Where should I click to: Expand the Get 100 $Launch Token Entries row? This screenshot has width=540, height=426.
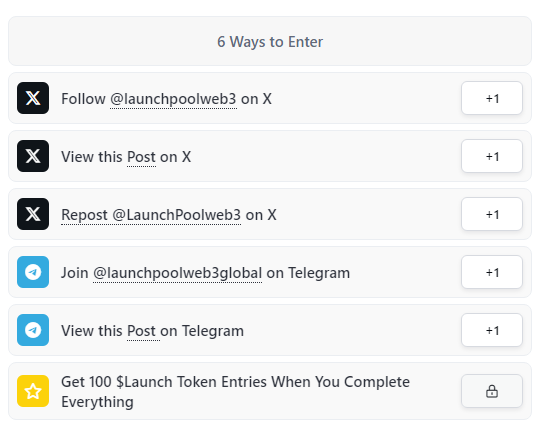(x=270, y=391)
